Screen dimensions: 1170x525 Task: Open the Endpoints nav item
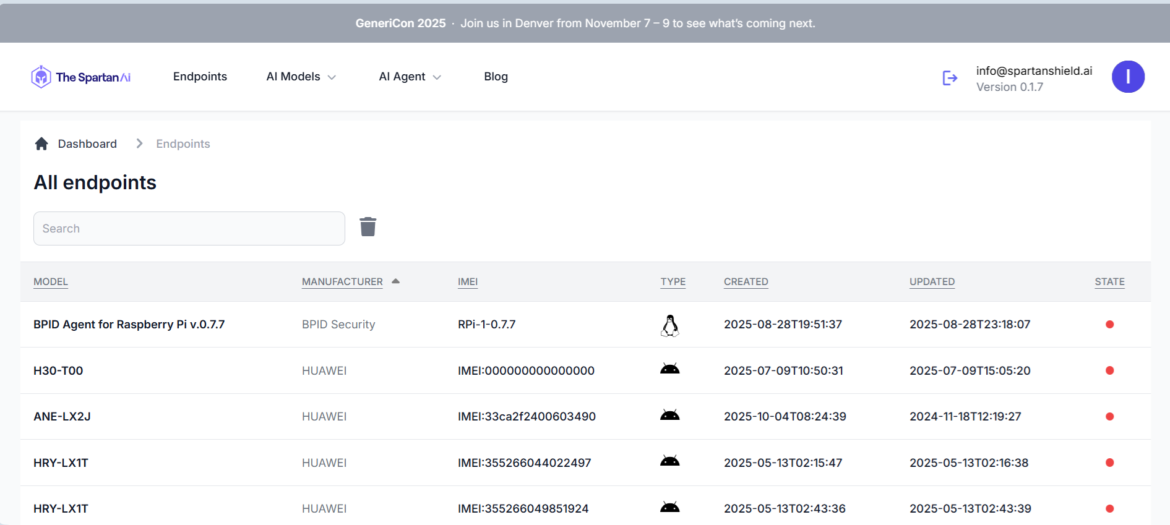[x=200, y=77]
